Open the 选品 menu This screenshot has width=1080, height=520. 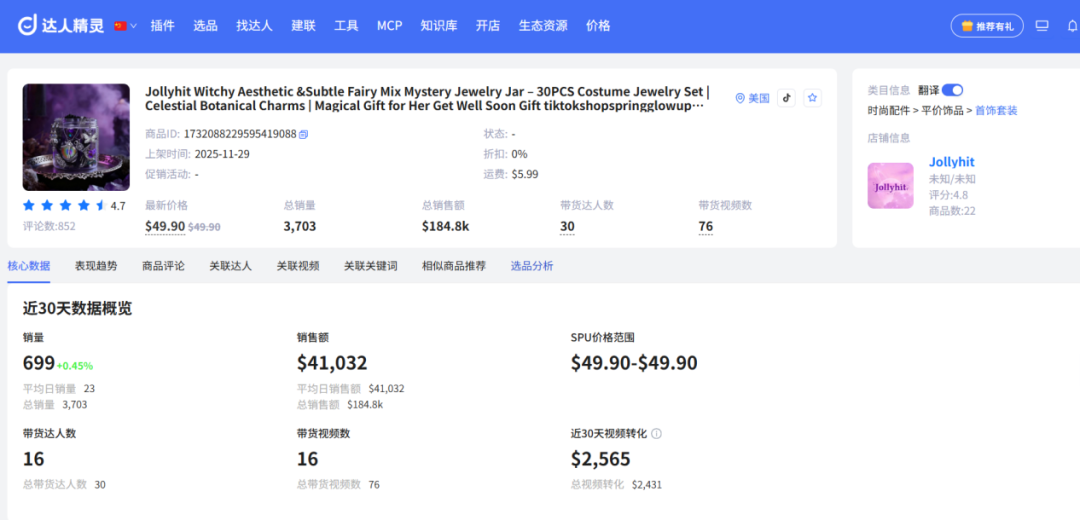point(205,25)
